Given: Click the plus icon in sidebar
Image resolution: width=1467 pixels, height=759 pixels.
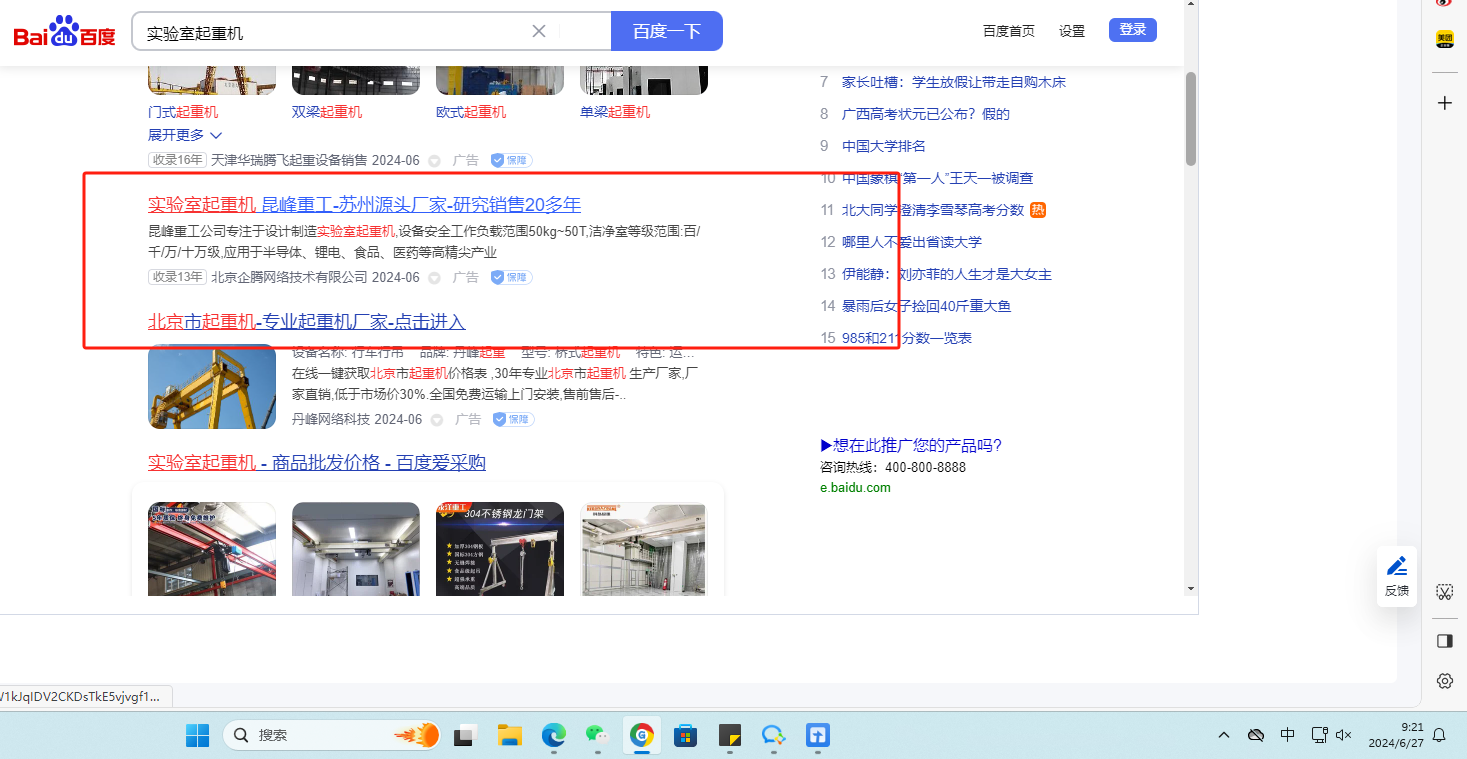Looking at the screenshot, I should pyautogui.click(x=1444, y=103).
